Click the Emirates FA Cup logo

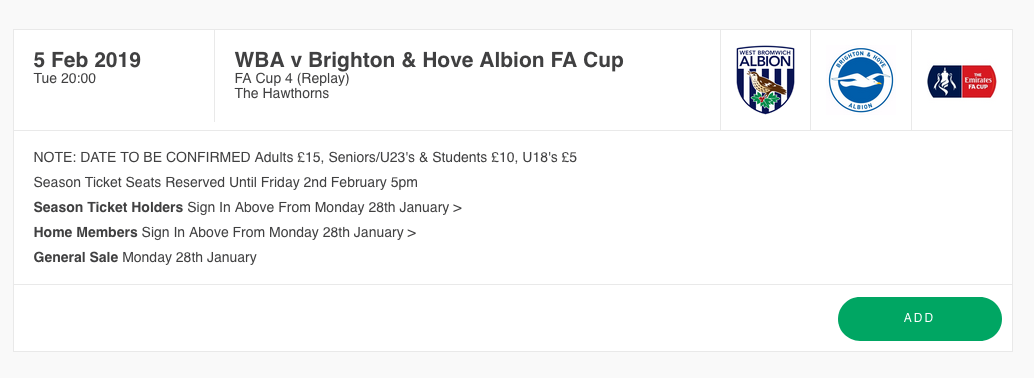click(x=961, y=81)
